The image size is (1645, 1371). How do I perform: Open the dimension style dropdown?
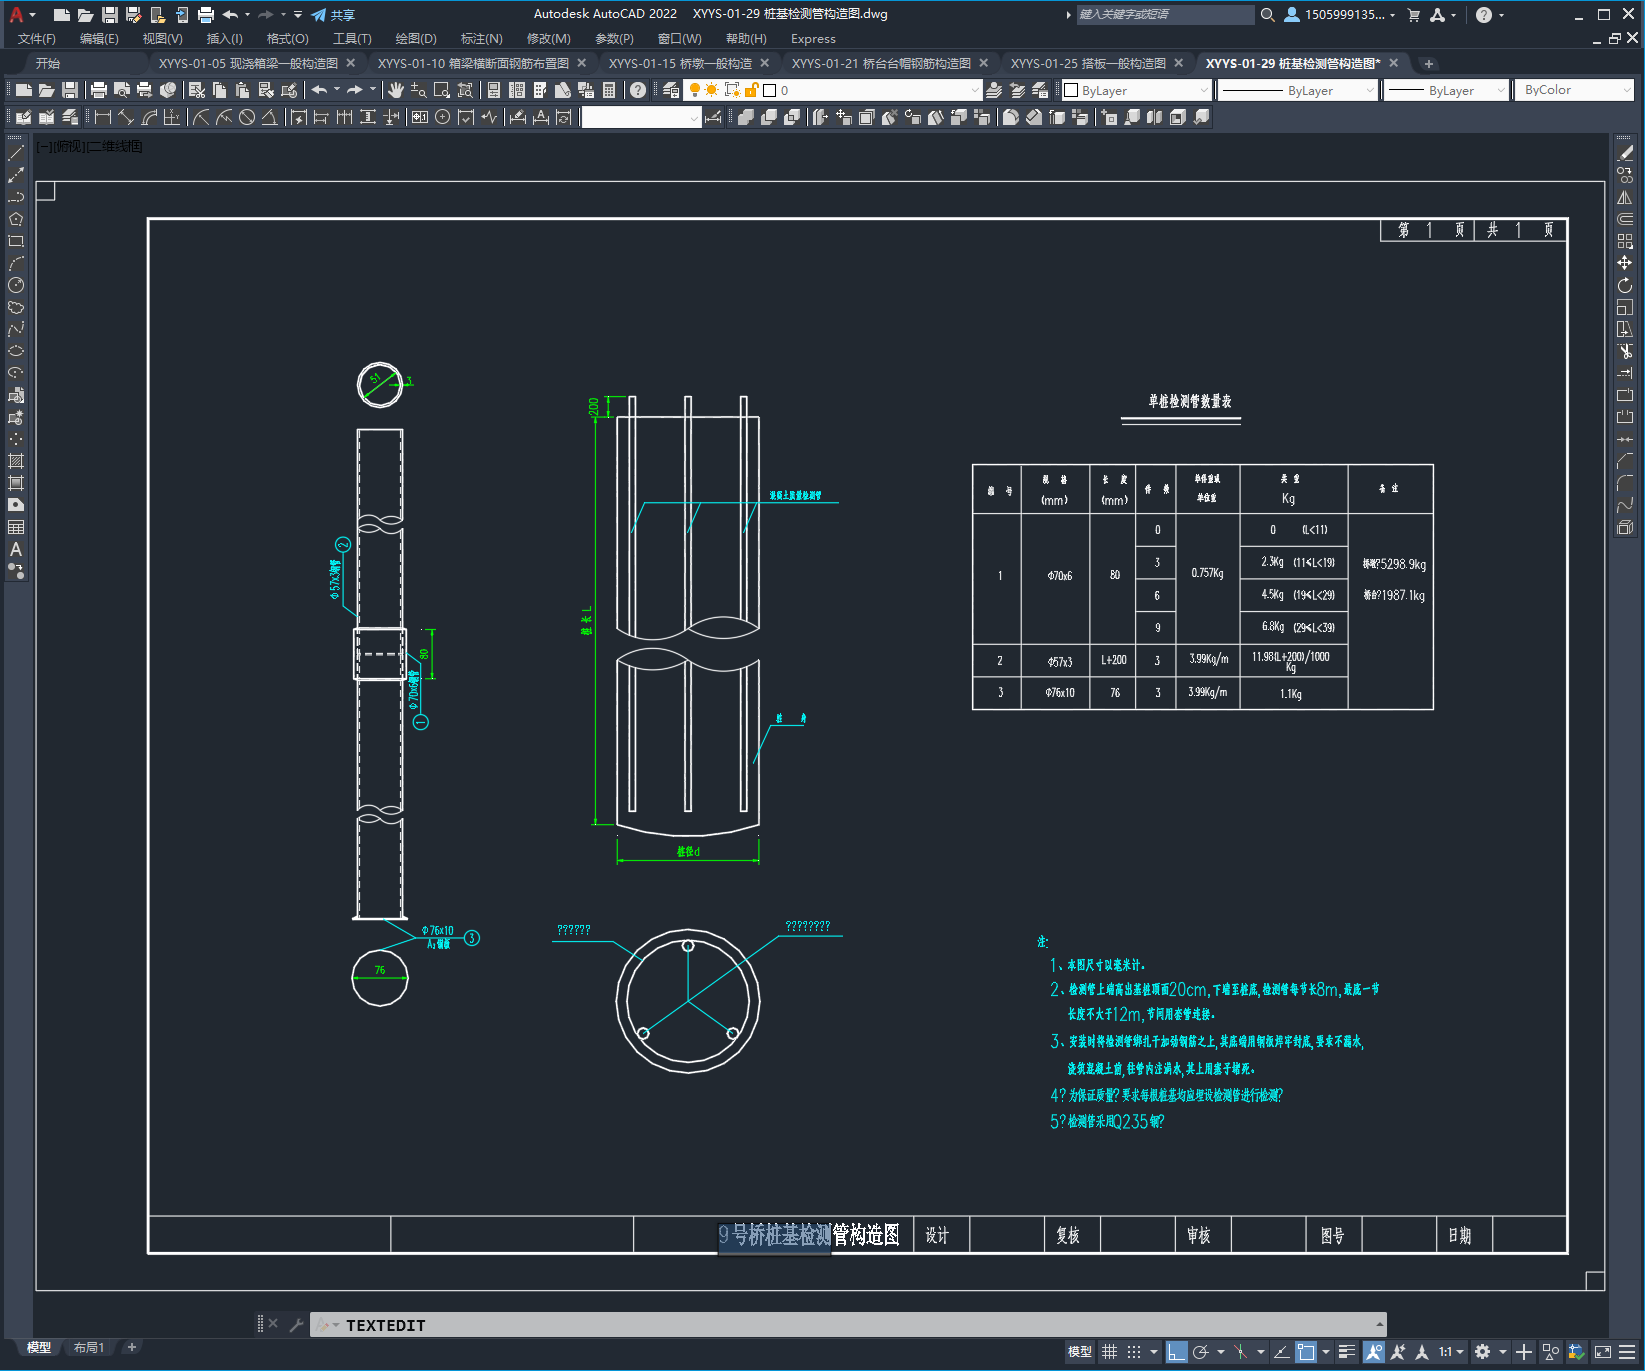tap(641, 117)
